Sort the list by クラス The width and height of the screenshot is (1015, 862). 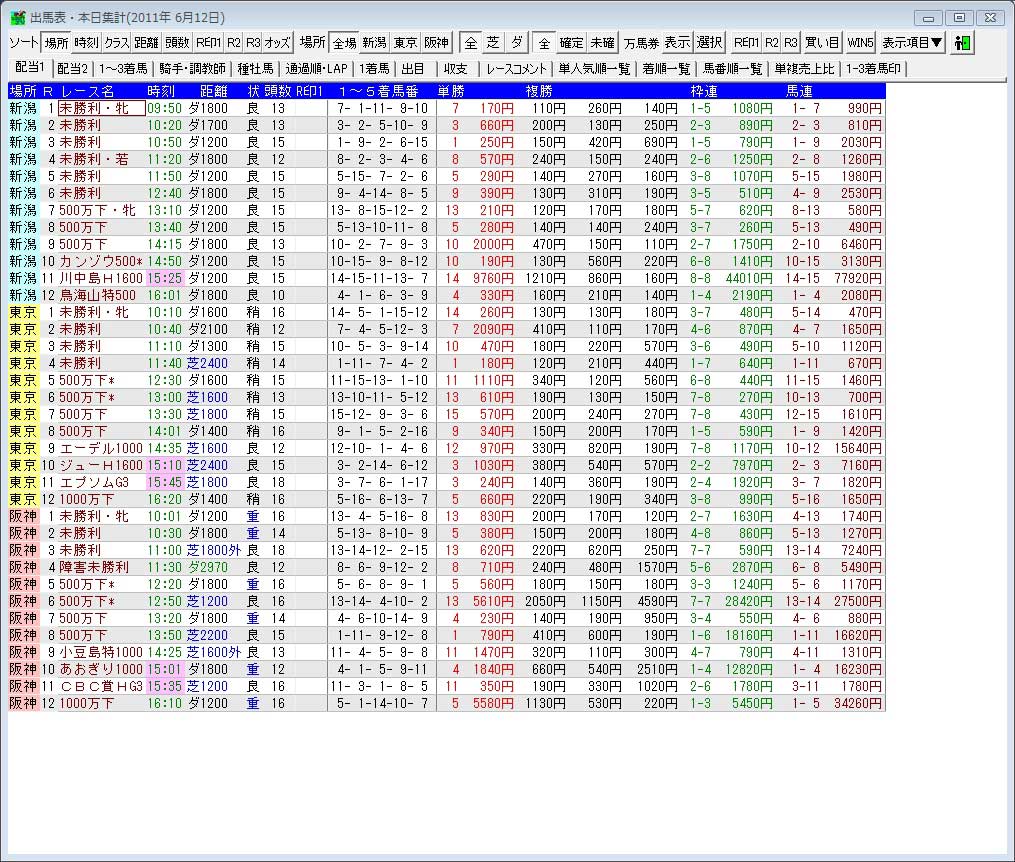click(x=117, y=43)
